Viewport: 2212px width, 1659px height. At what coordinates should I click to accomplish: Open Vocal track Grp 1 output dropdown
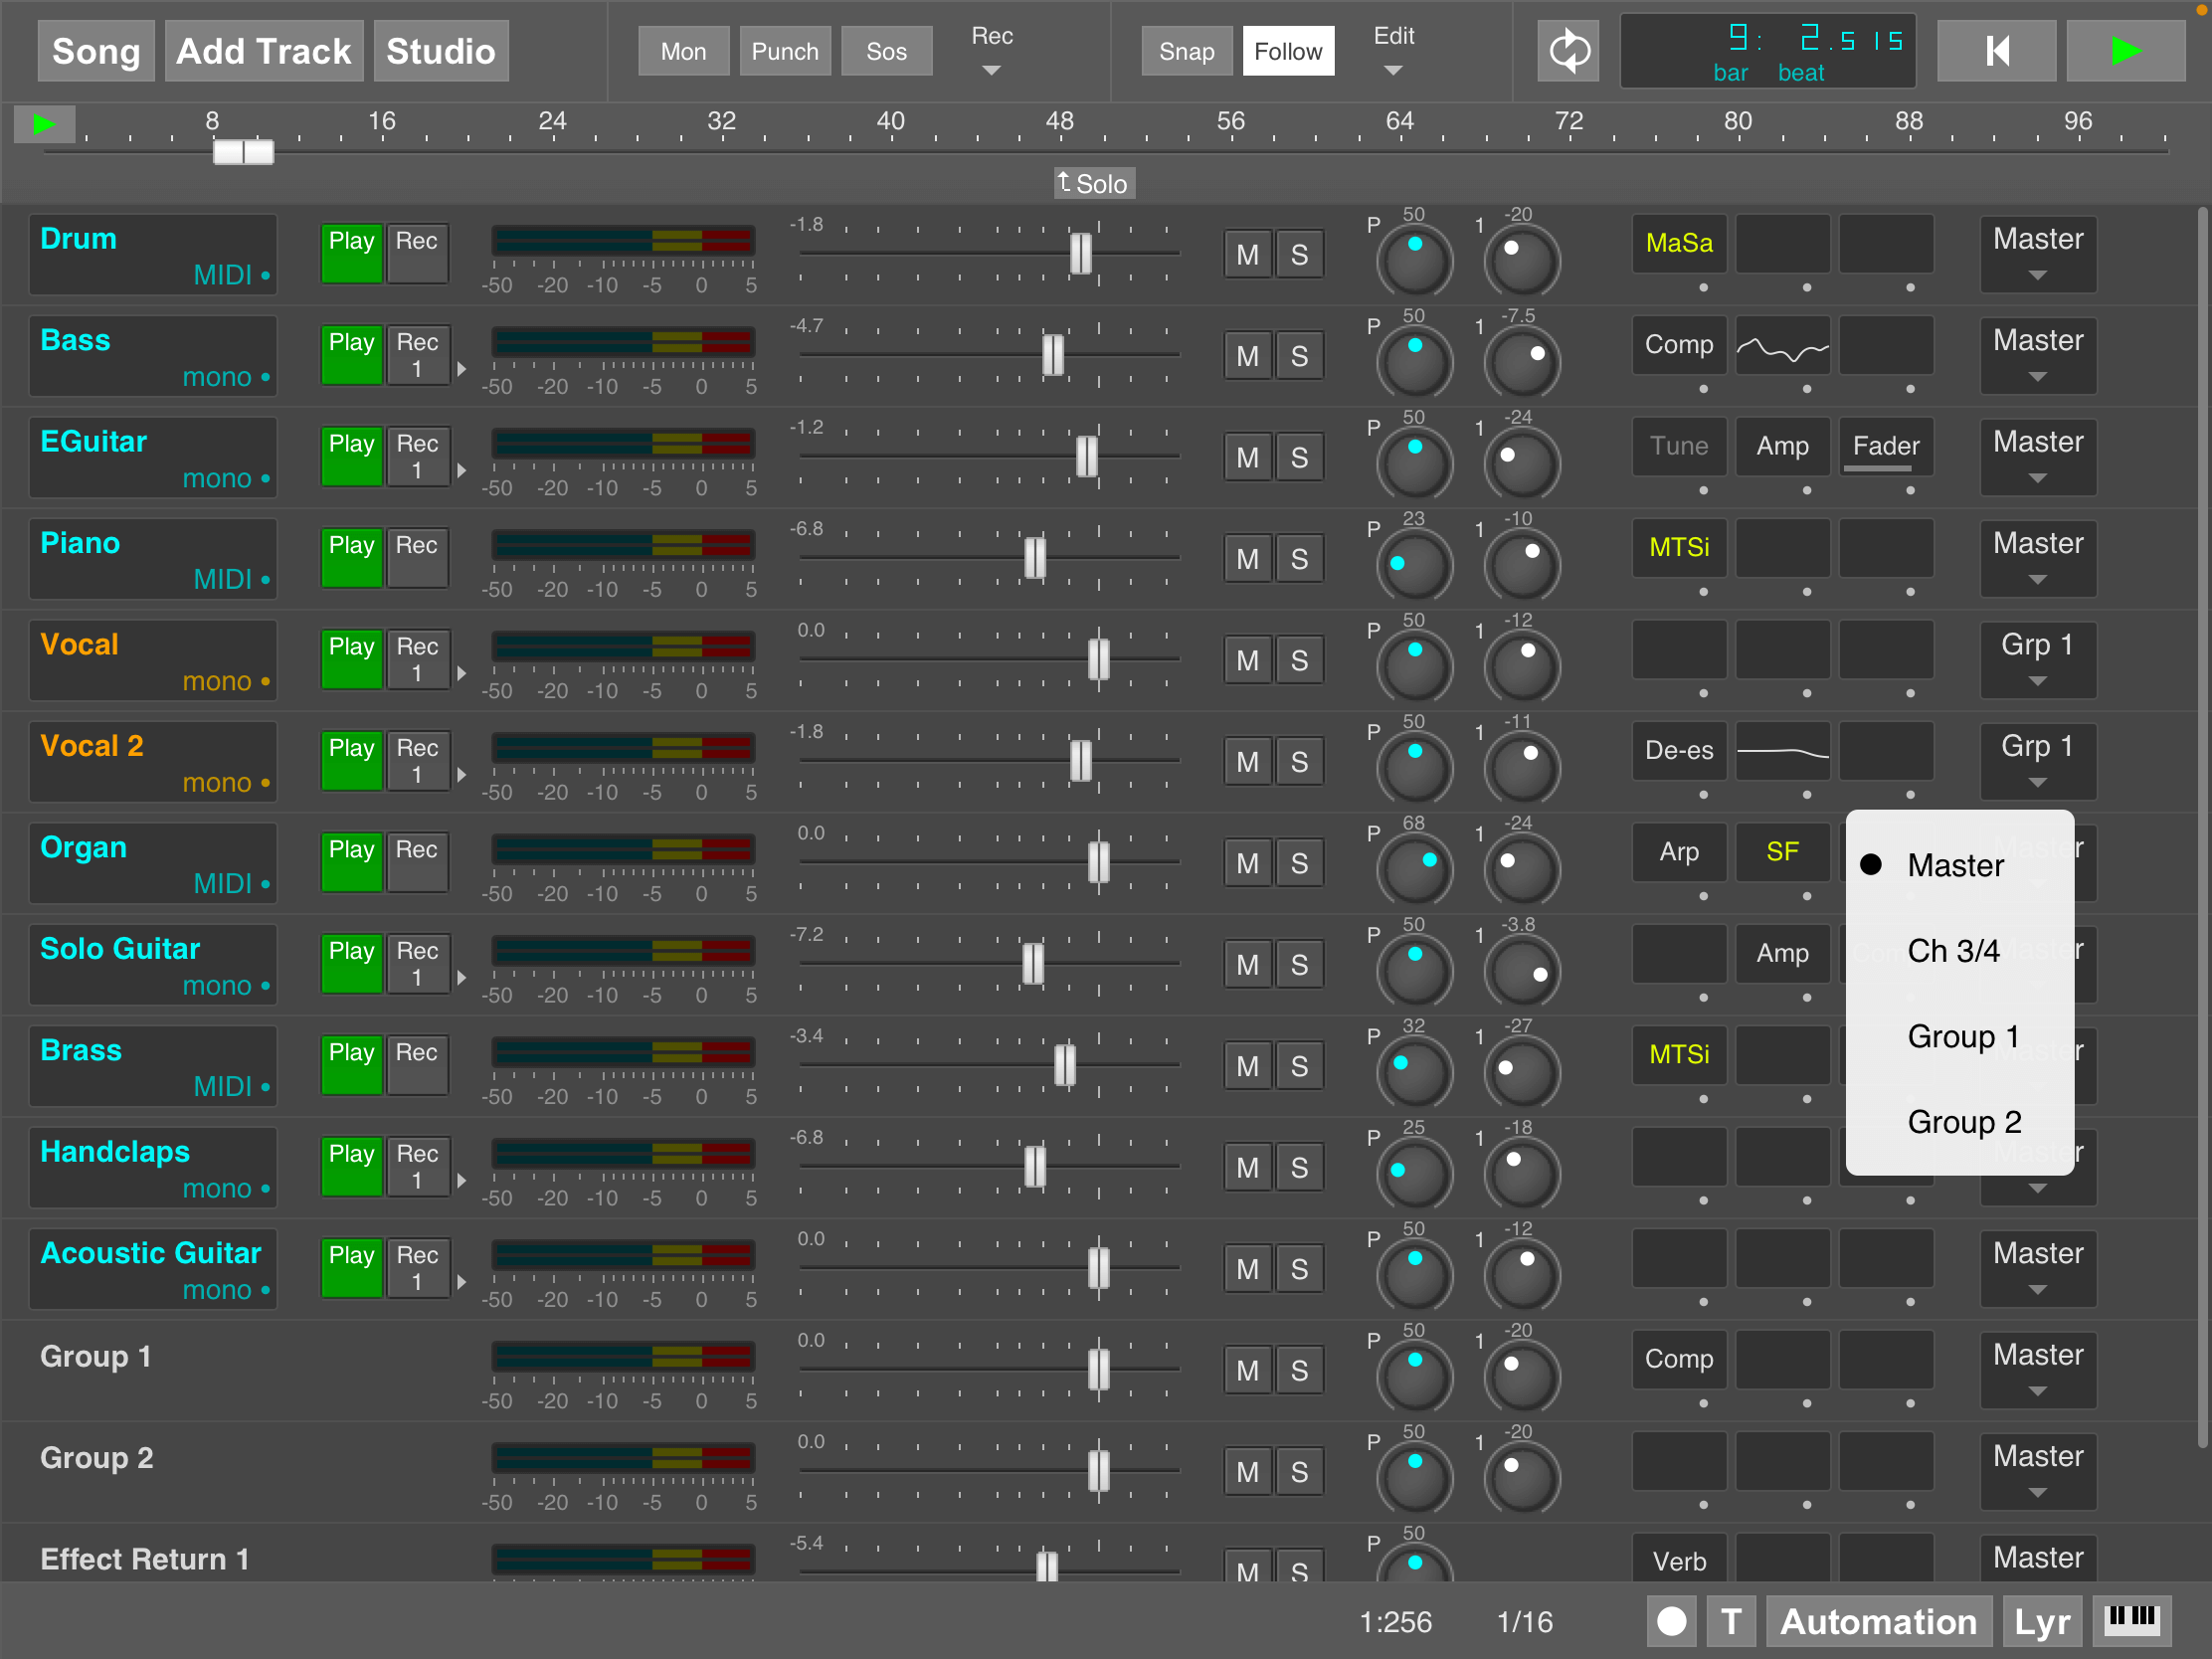pyautogui.click(x=2037, y=660)
